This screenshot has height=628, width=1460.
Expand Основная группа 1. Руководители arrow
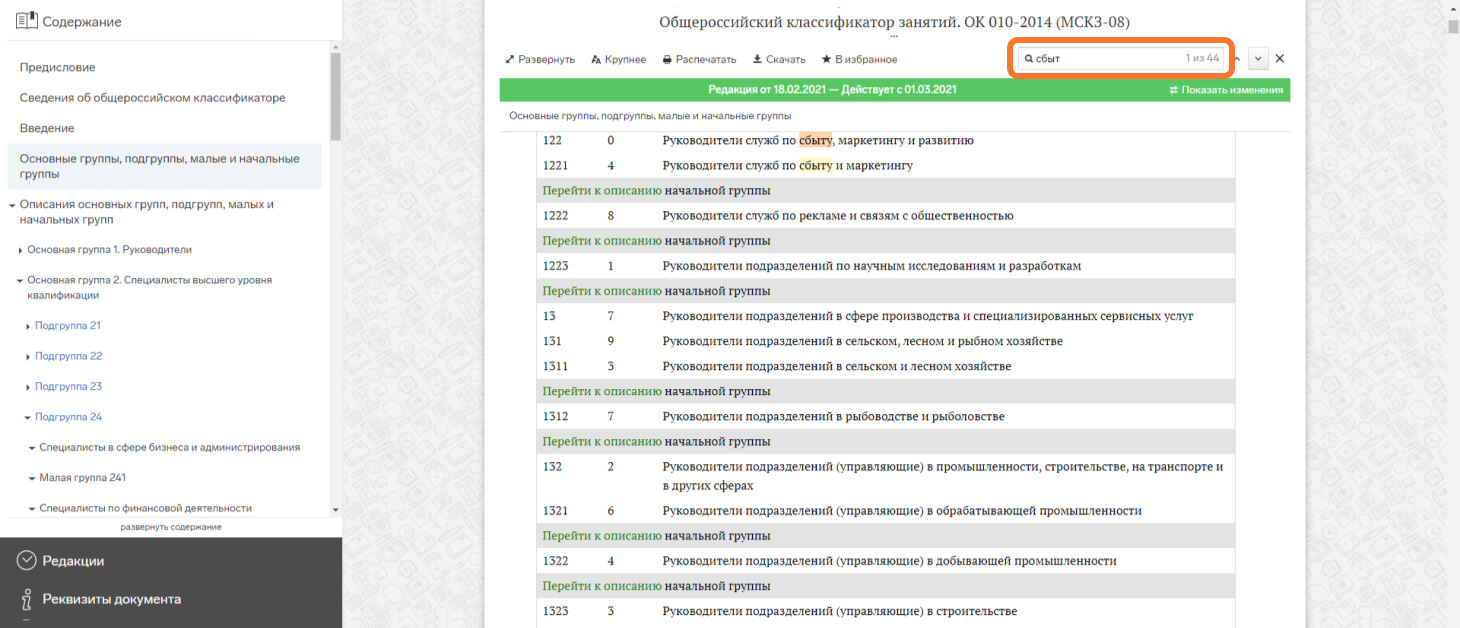20,250
